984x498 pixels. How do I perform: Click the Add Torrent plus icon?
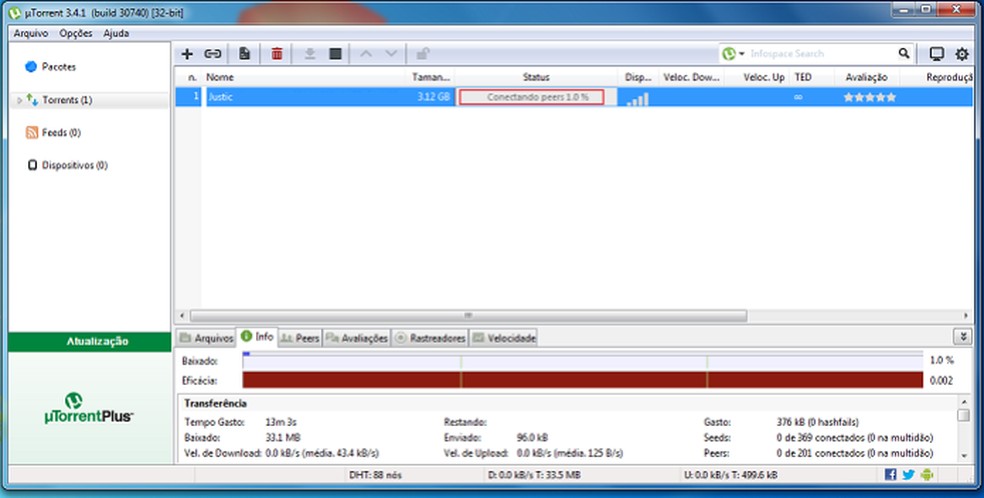(x=186, y=54)
